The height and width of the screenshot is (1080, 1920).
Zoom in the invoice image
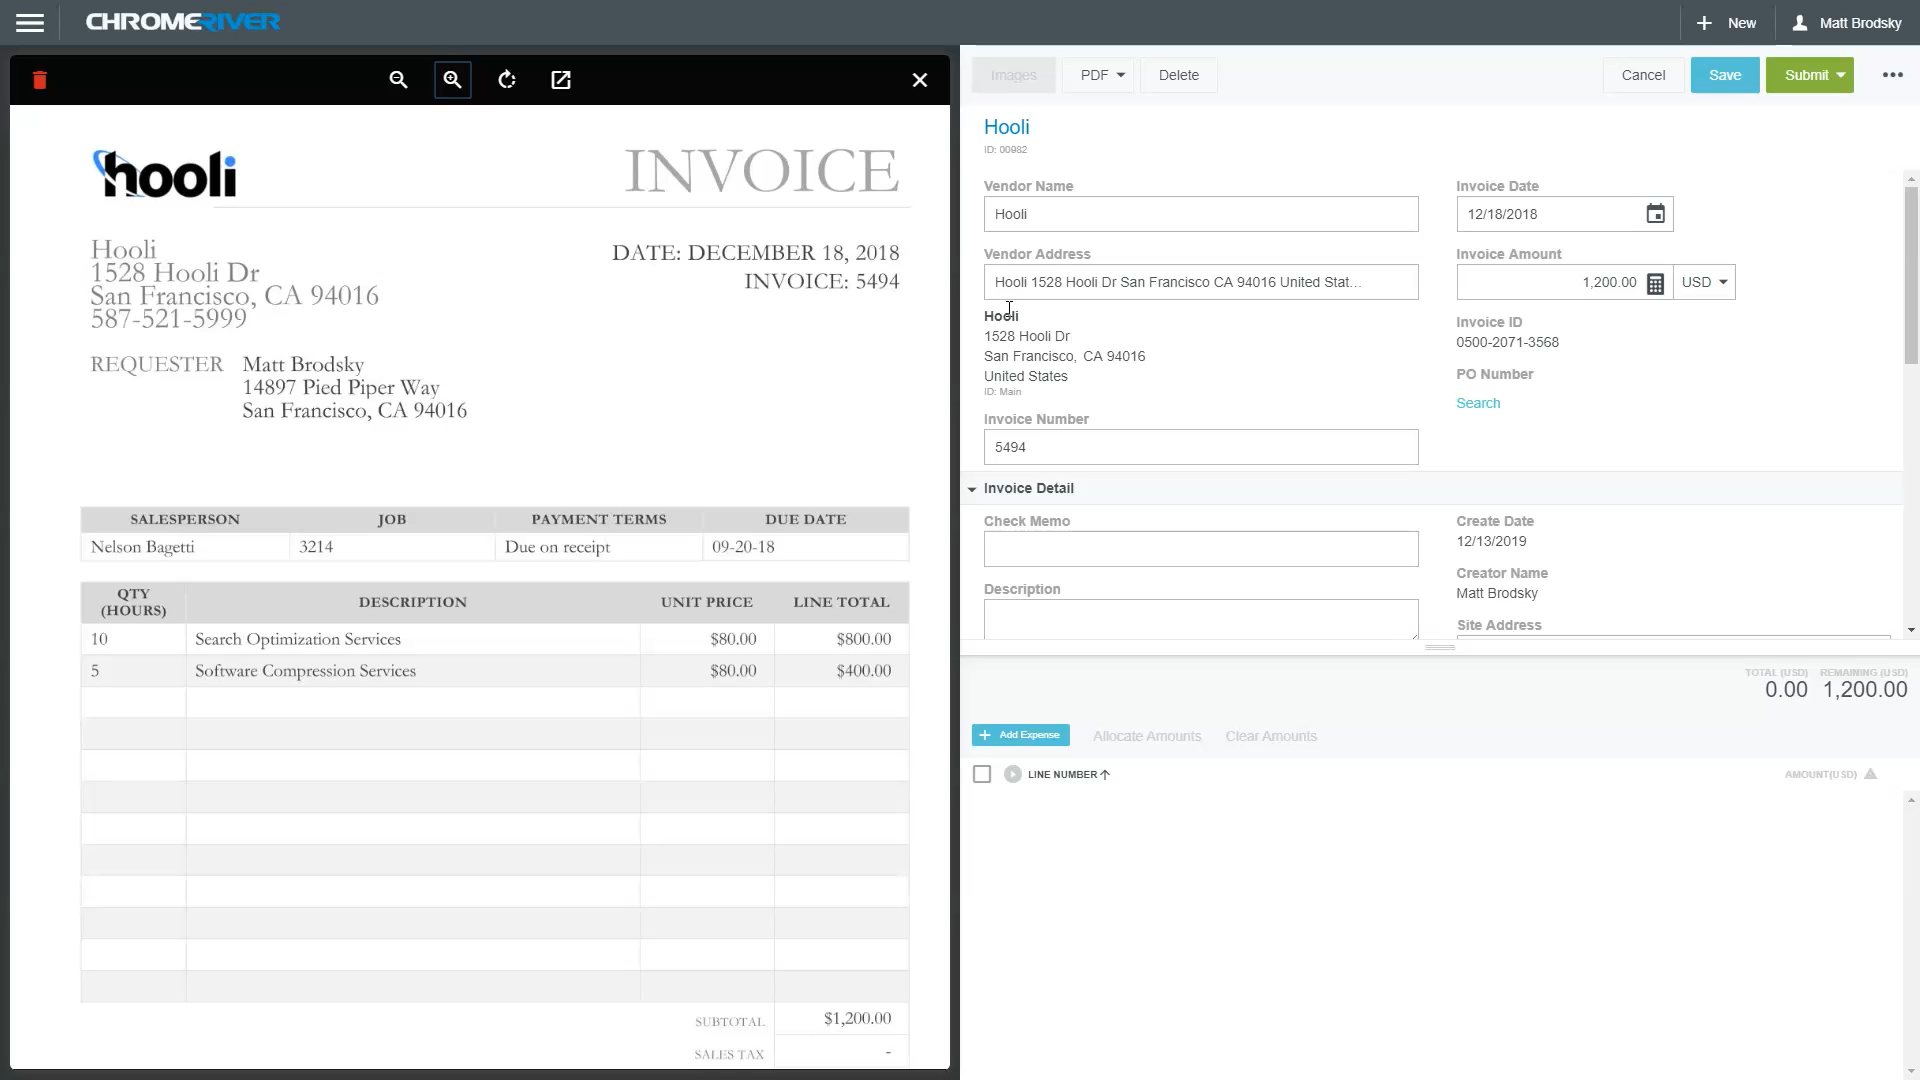[x=453, y=80]
